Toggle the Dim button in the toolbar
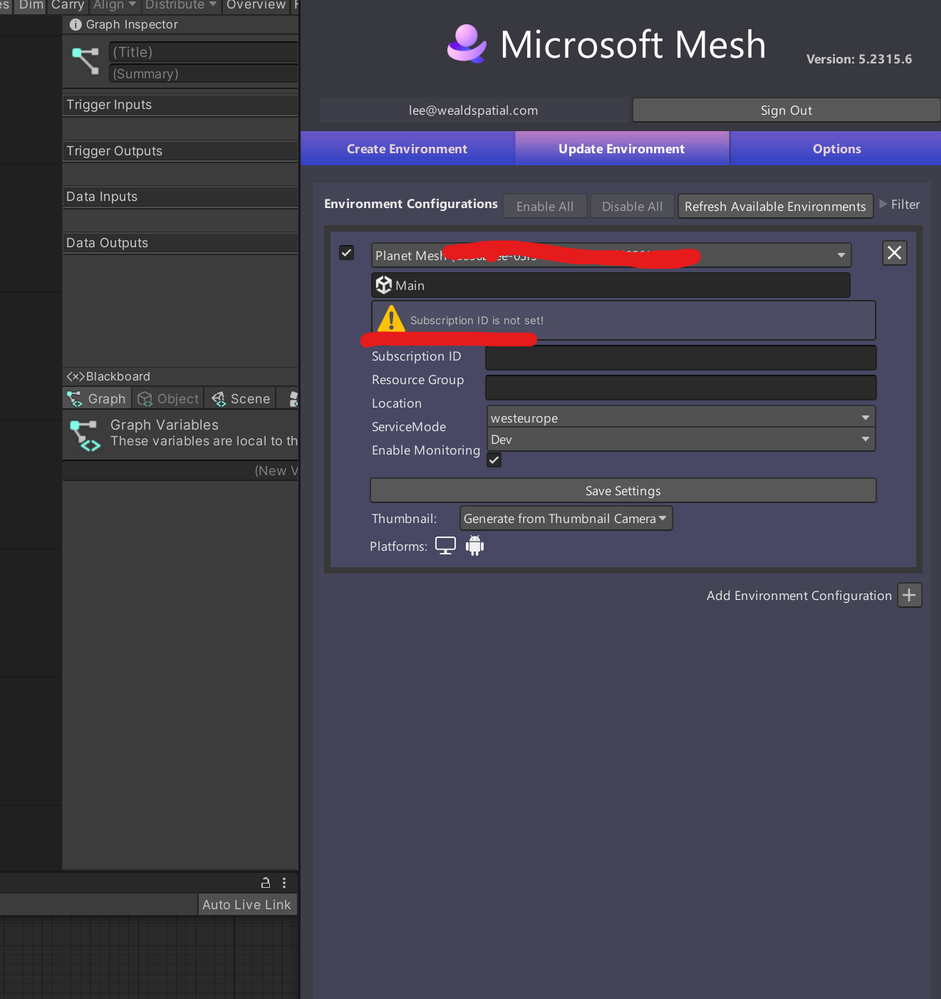 (30, 6)
